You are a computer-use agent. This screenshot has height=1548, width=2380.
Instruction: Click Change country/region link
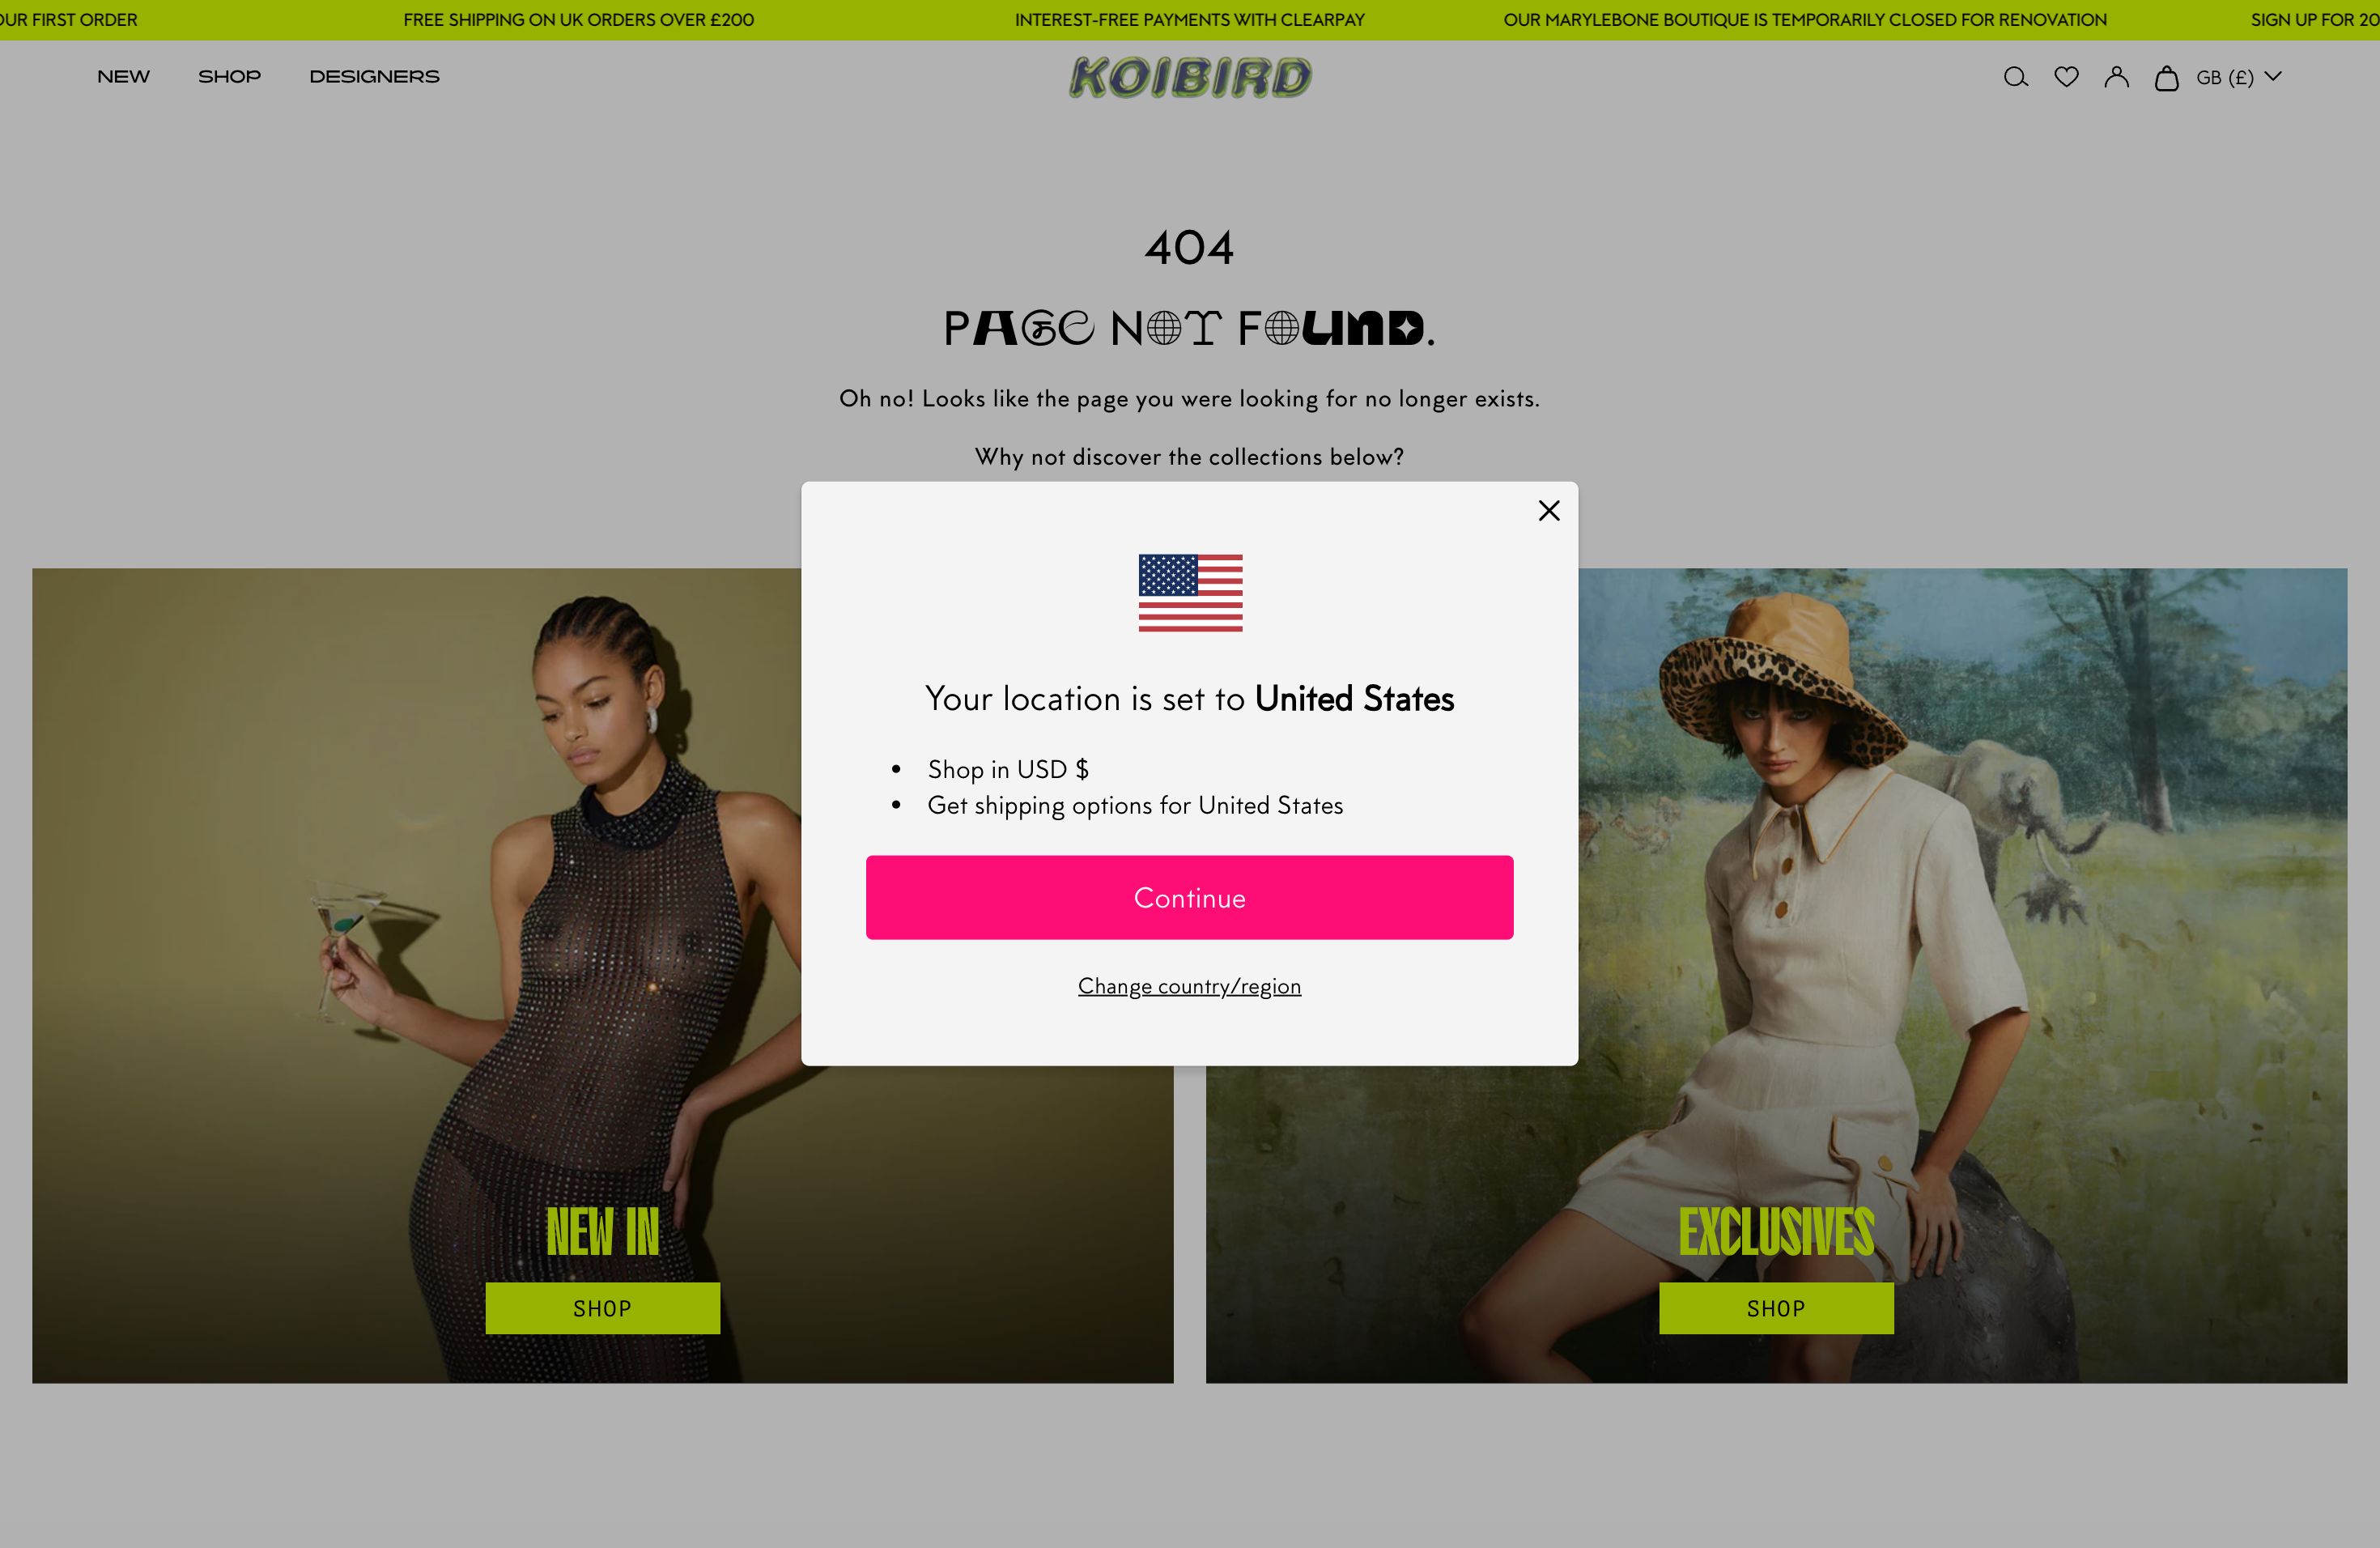pos(1189,986)
